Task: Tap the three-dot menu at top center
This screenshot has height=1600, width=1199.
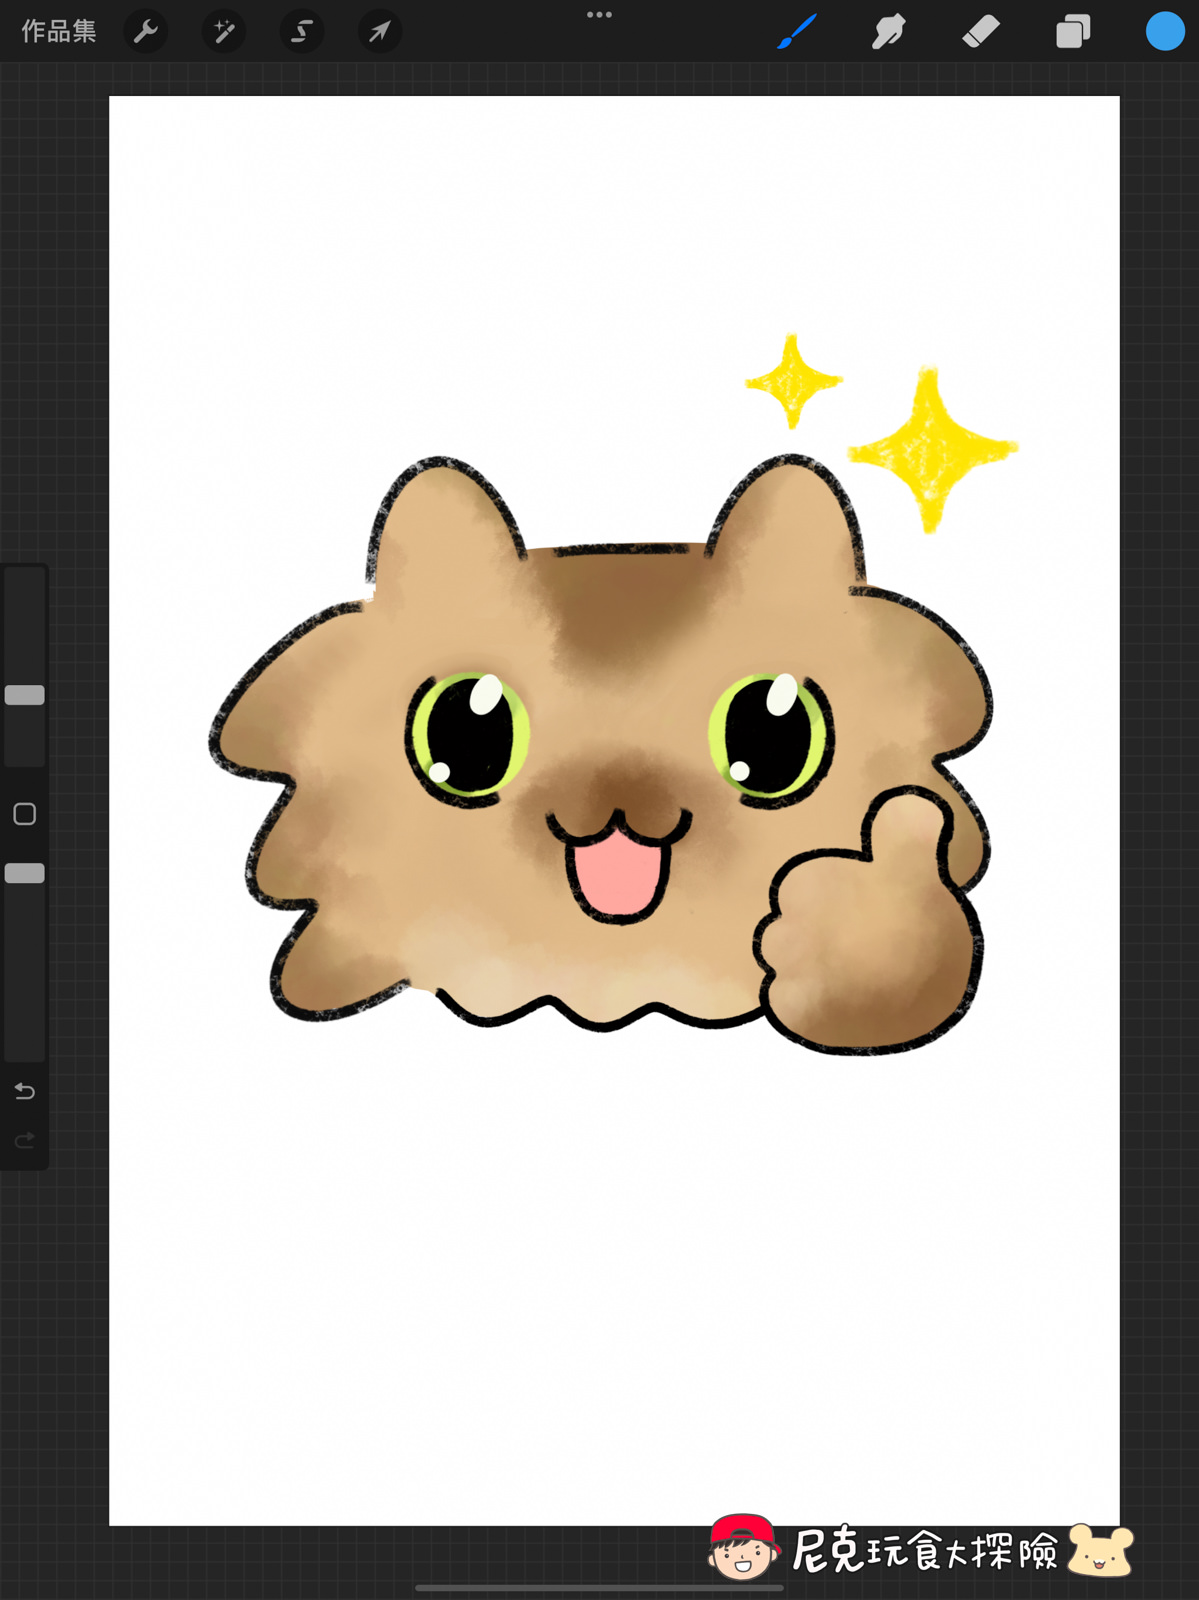Action: point(599,15)
